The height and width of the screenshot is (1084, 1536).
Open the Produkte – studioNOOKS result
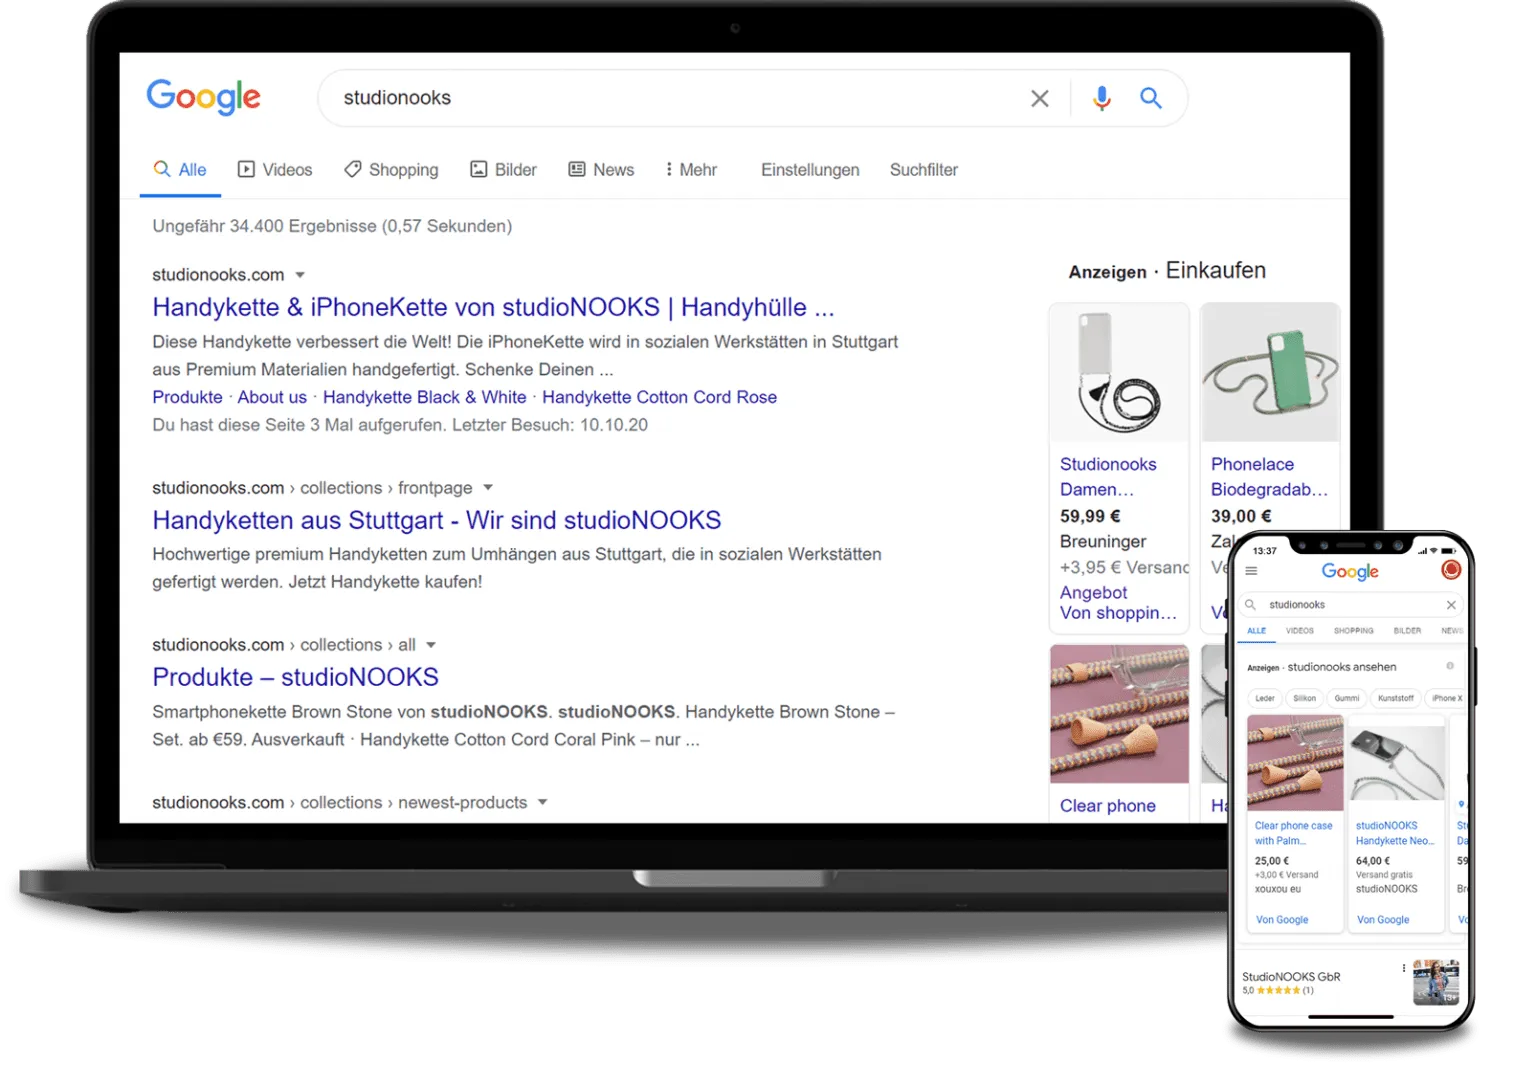[295, 677]
